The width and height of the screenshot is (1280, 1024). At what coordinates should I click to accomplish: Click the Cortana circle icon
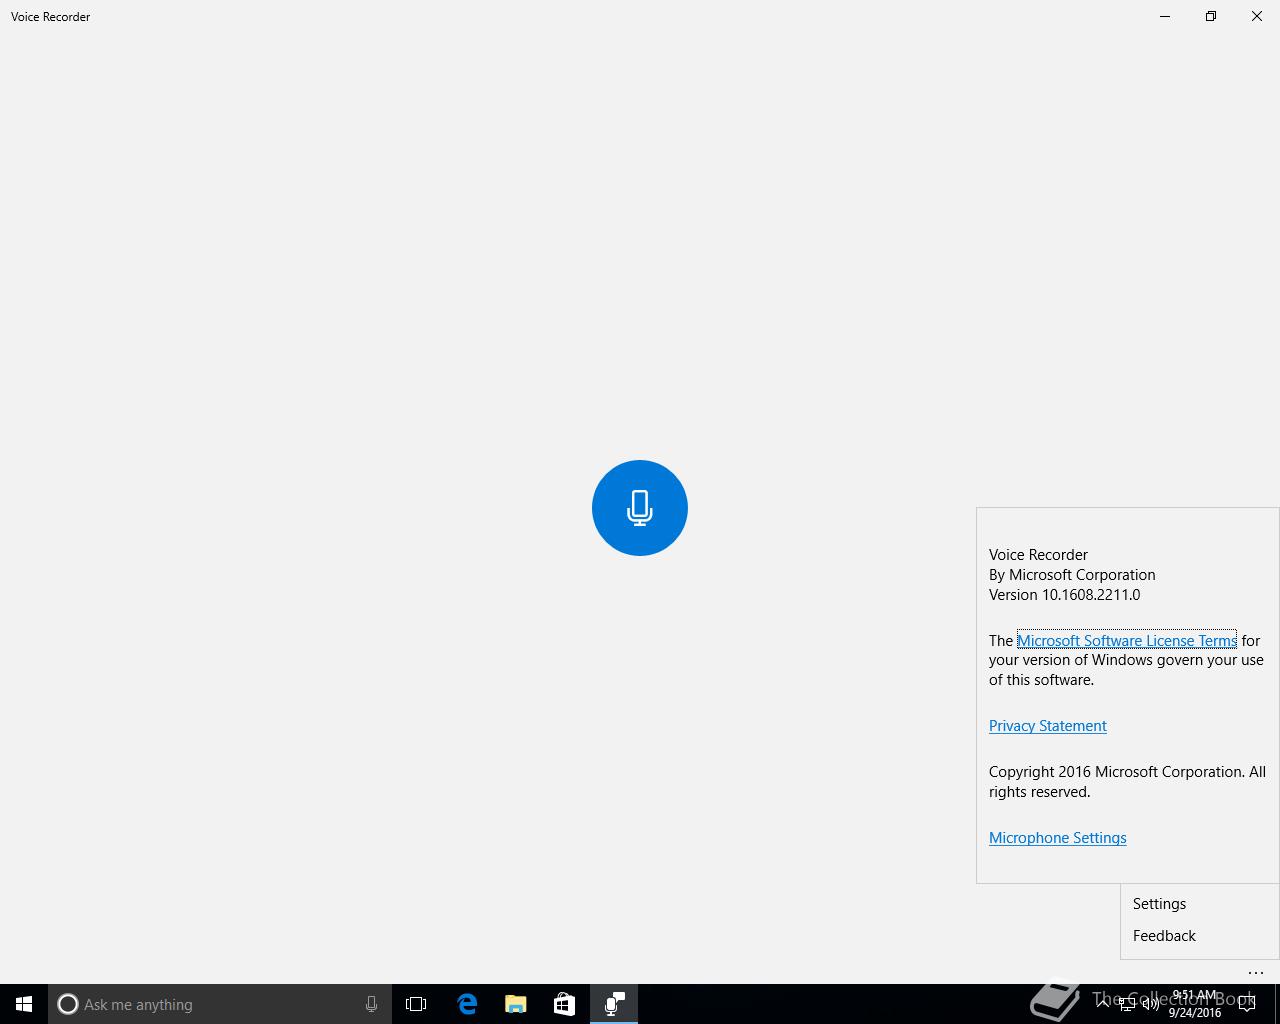tap(68, 1004)
